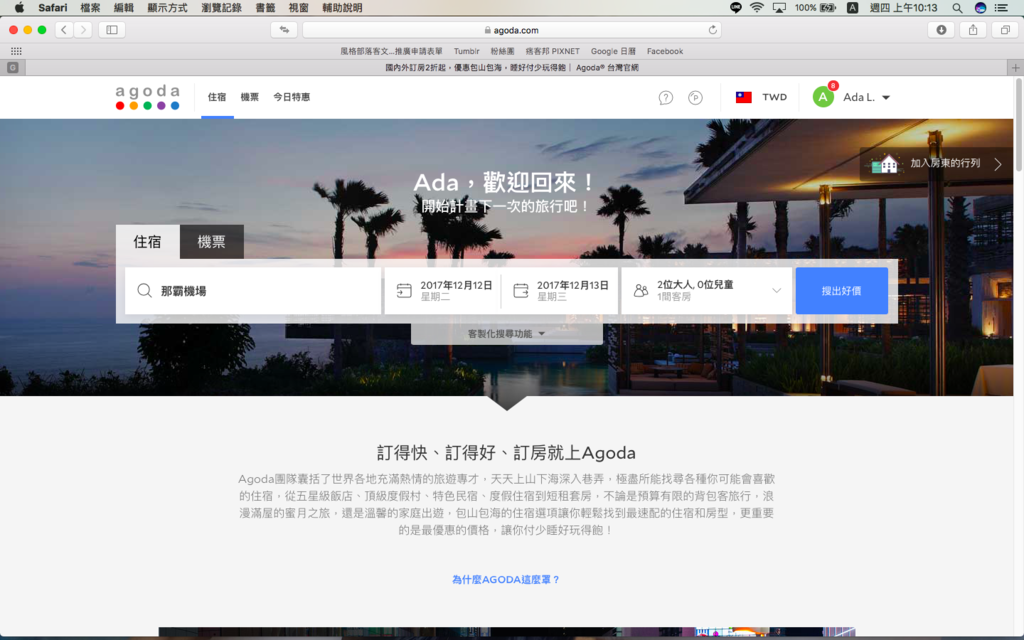The image size is (1024, 640).
Task: Open the Facebook bookmark
Action: coord(665,51)
